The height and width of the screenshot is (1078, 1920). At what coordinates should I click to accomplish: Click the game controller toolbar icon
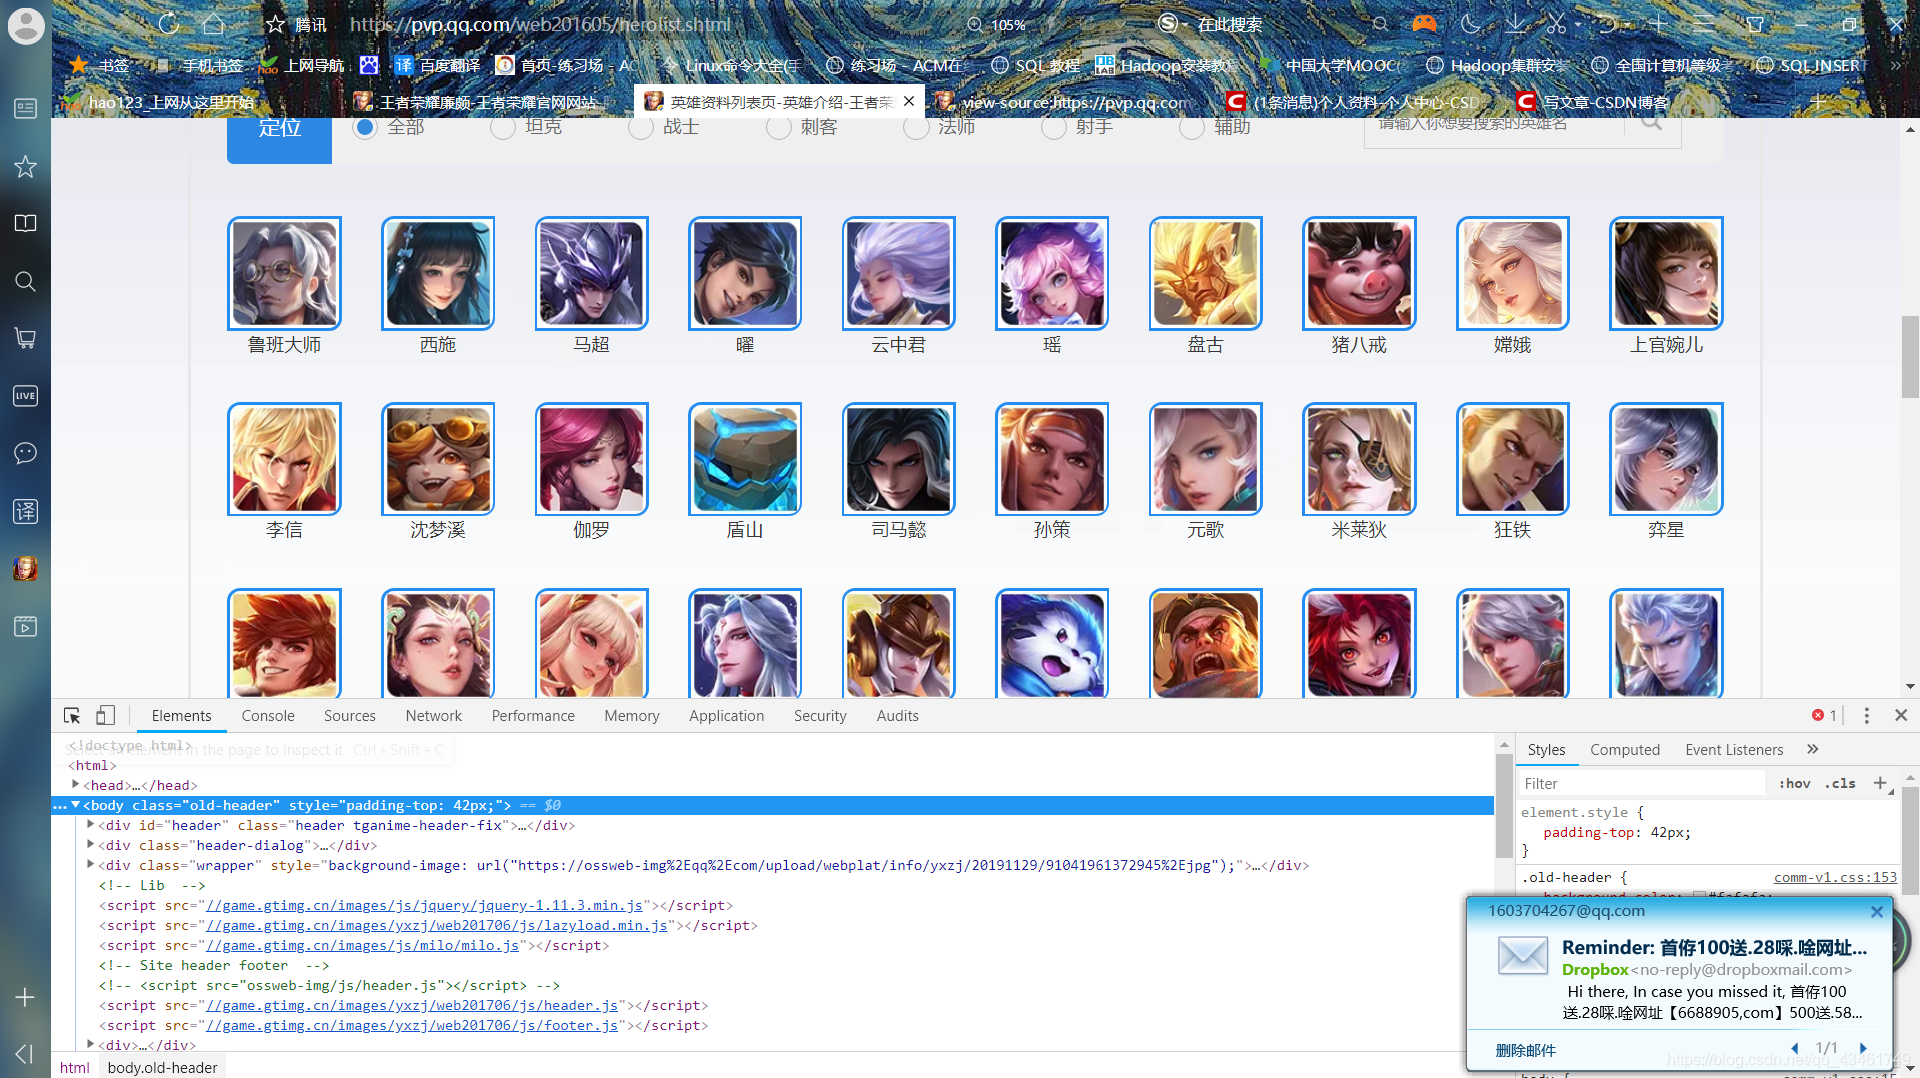click(x=1424, y=24)
